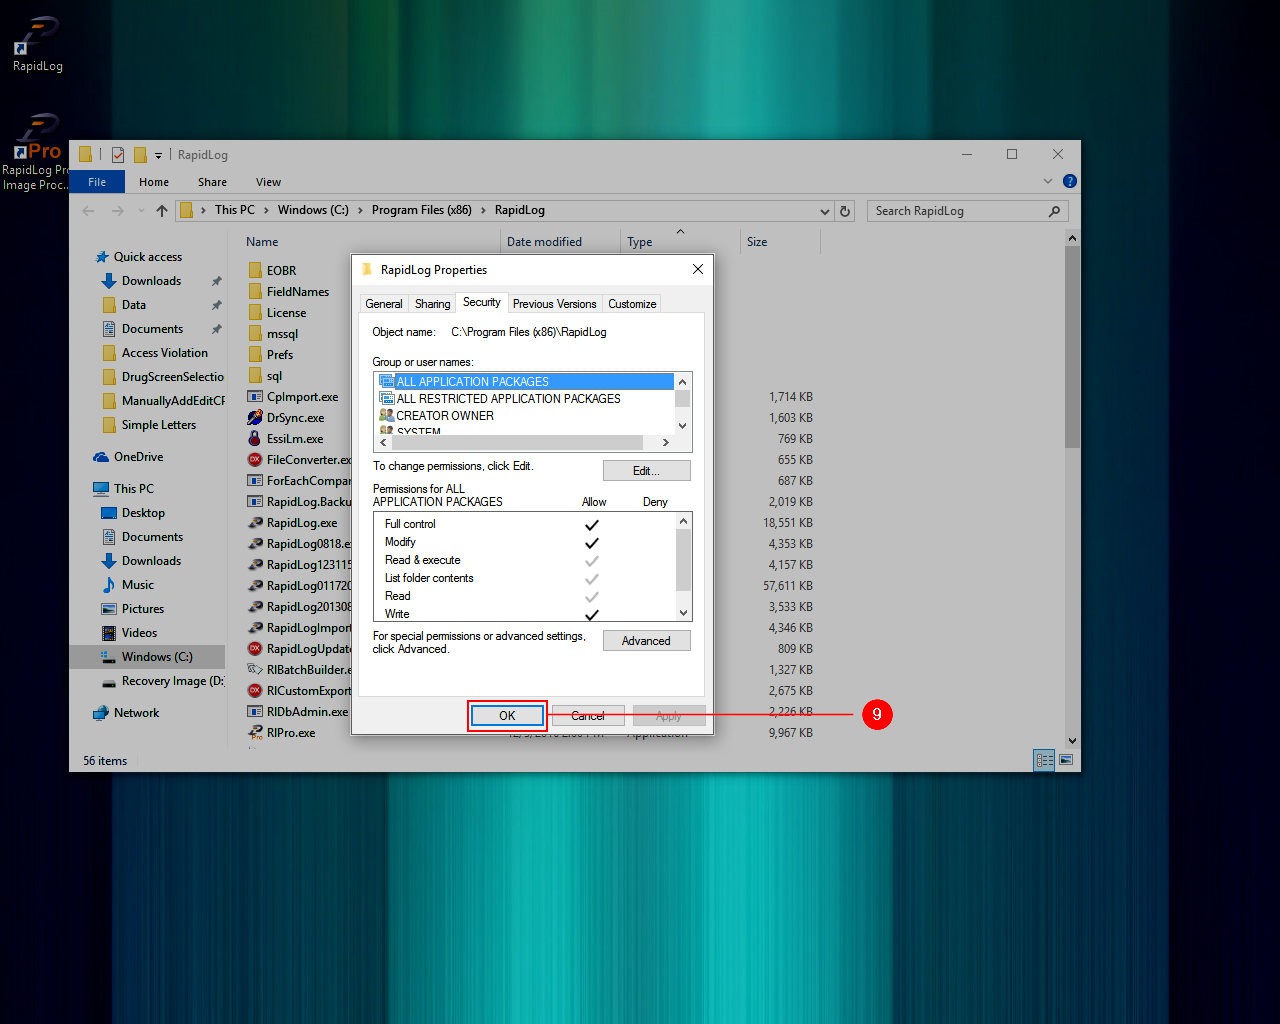Click the Explorer forward arrow

click(x=118, y=211)
